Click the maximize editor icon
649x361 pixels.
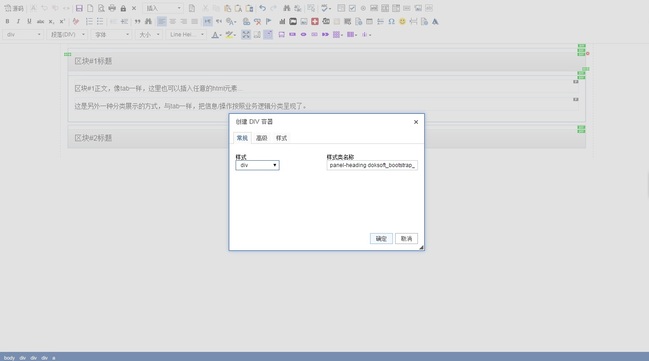click(246, 35)
